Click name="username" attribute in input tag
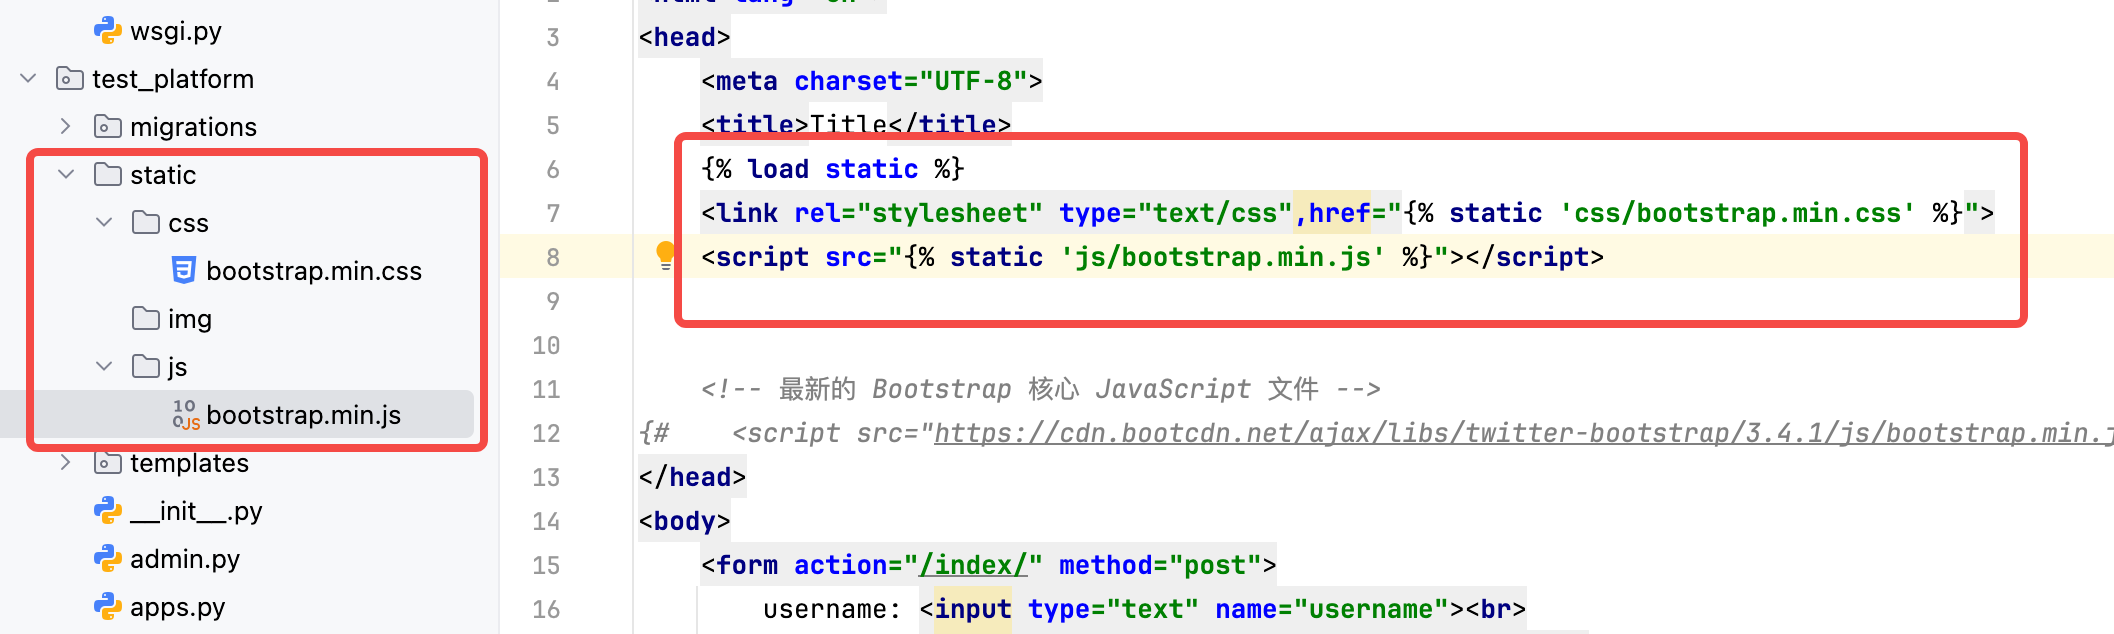The width and height of the screenshot is (2114, 634). (x=1332, y=609)
